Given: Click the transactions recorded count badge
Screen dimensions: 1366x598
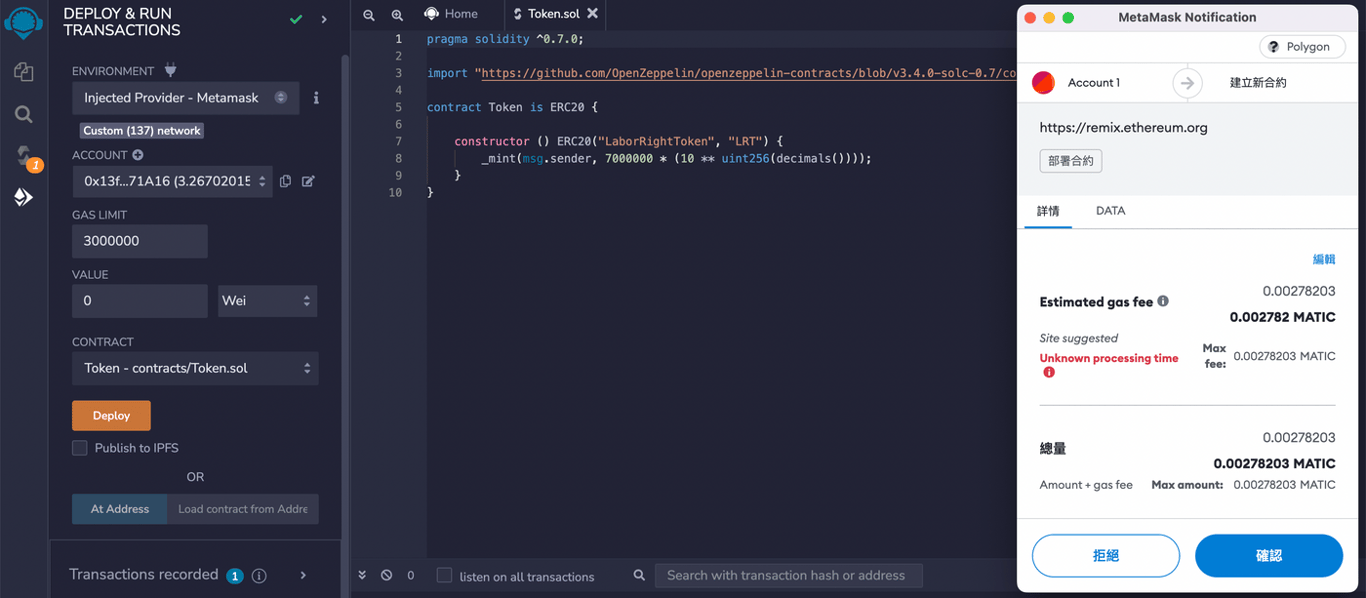Looking at the screenshot, I should coord(235,576).
